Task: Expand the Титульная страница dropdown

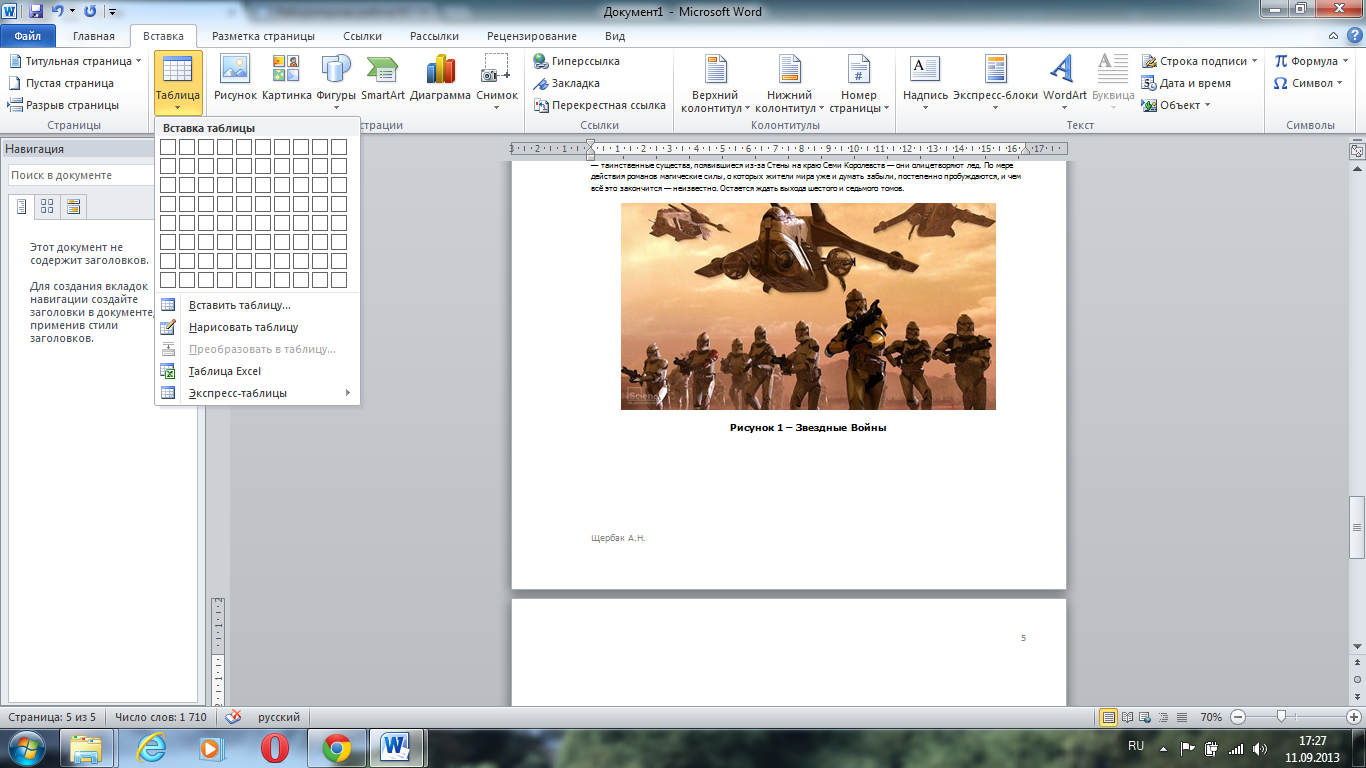Action: pyautogui.click(x=138, y=61)
